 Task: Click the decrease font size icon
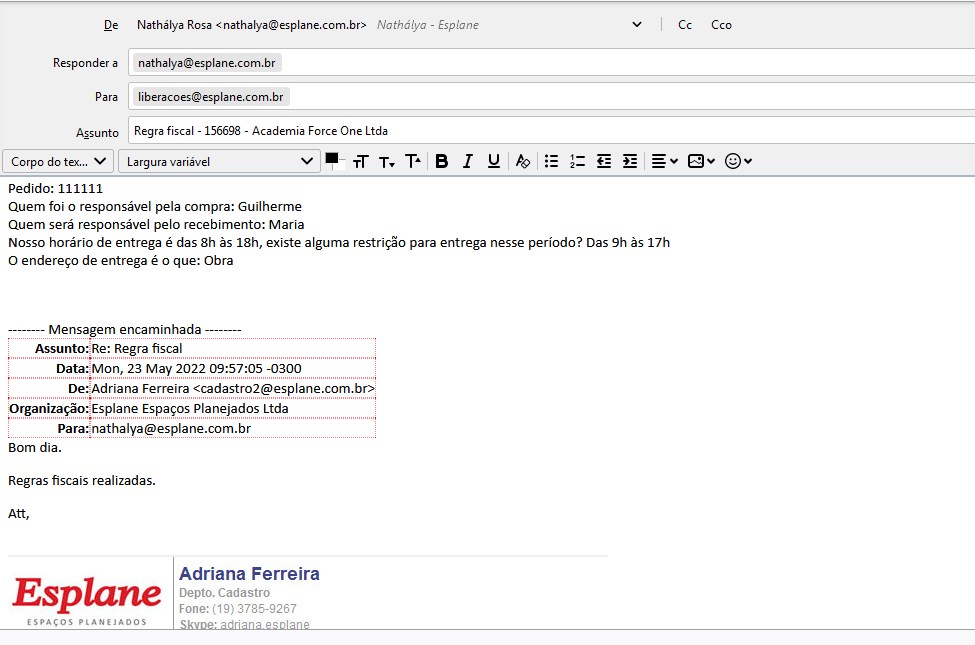click(387, 161)
